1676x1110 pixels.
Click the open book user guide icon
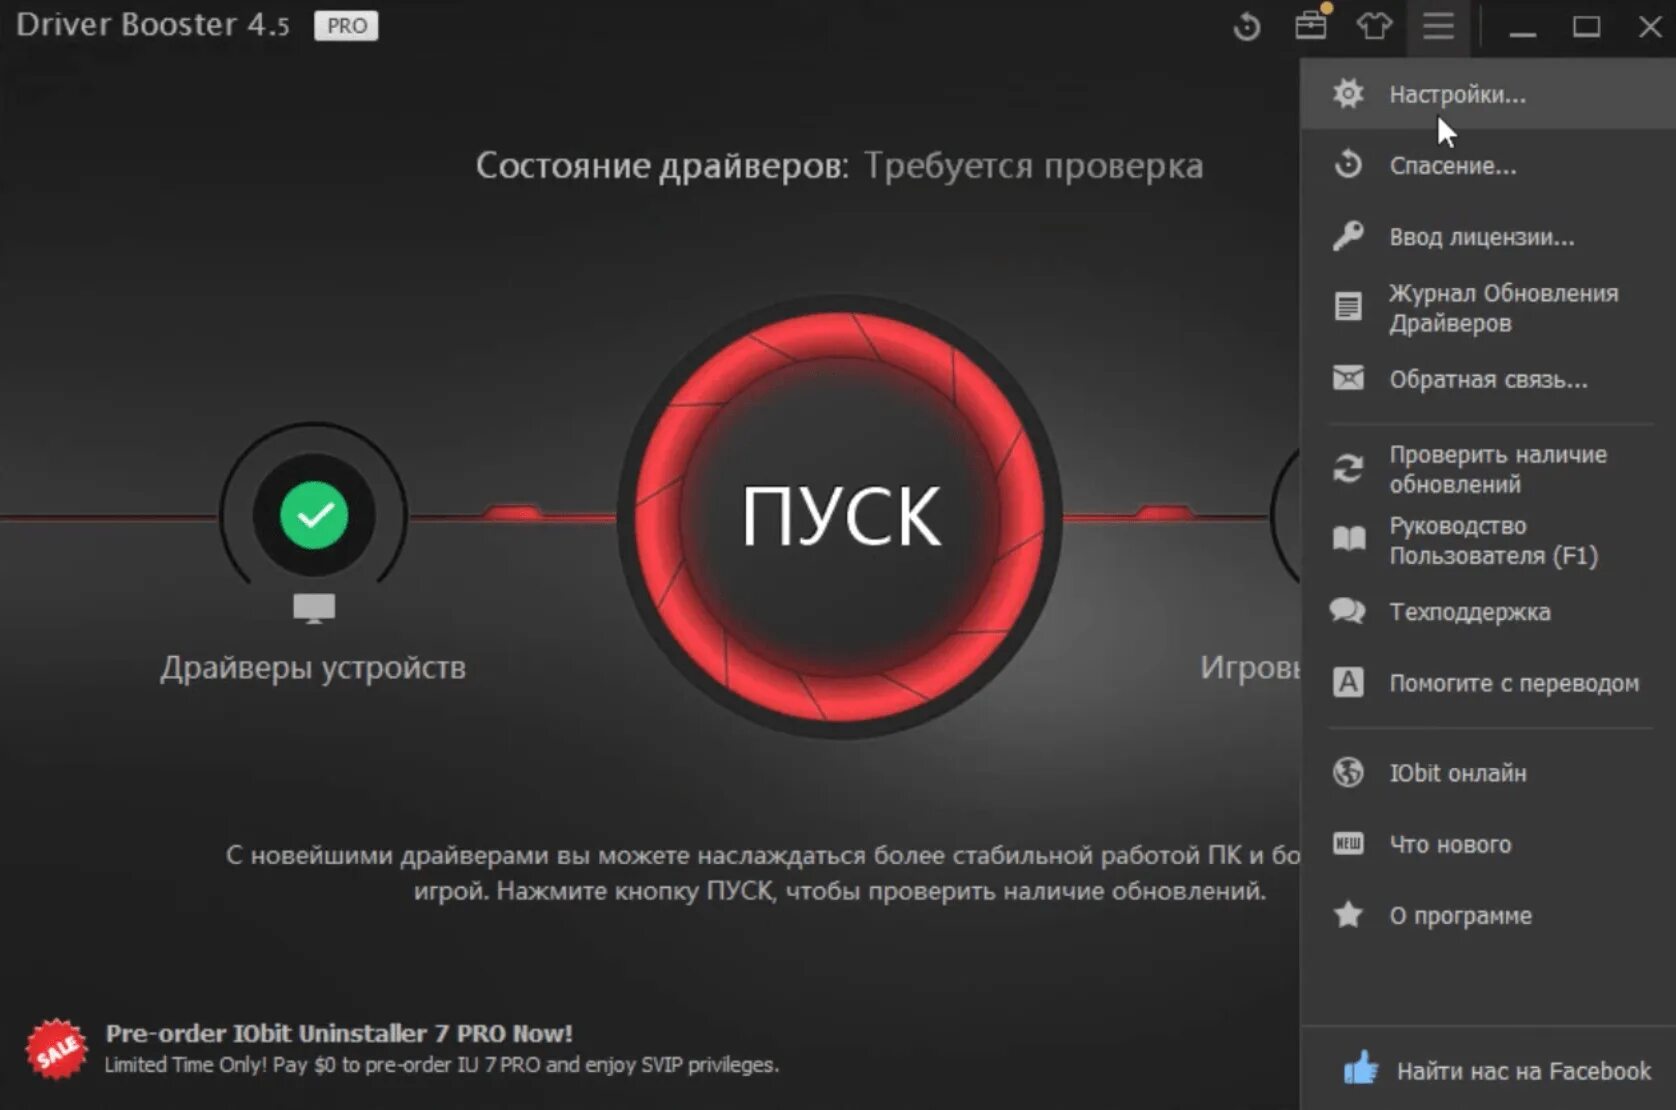1348,540
